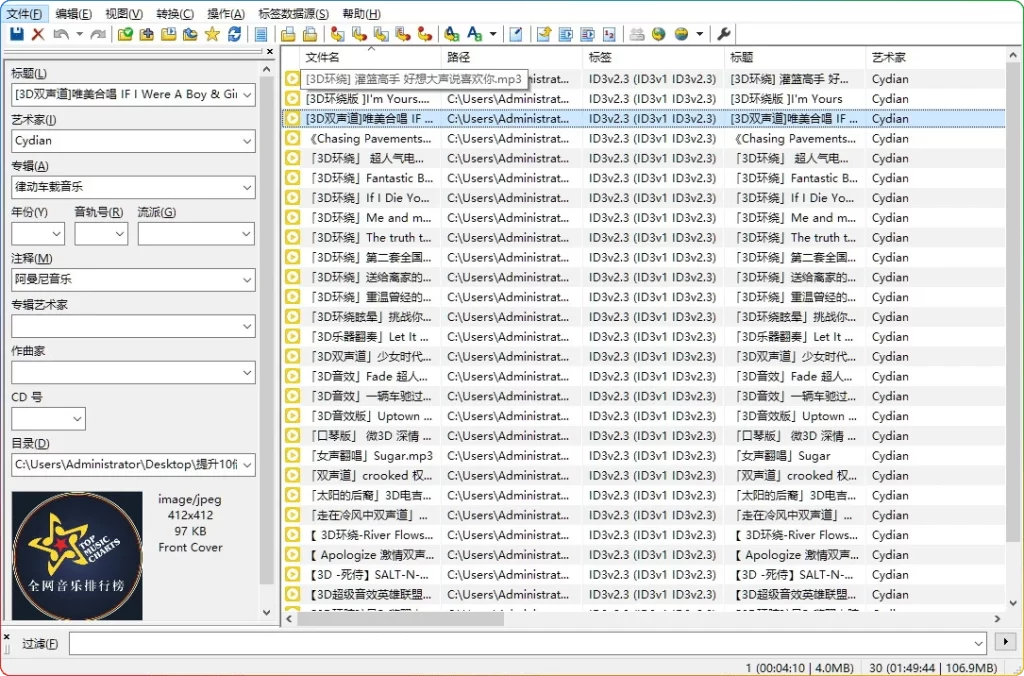Click the filter arrow button bottom right
Screen dimensions: 1024x676
1005,643
